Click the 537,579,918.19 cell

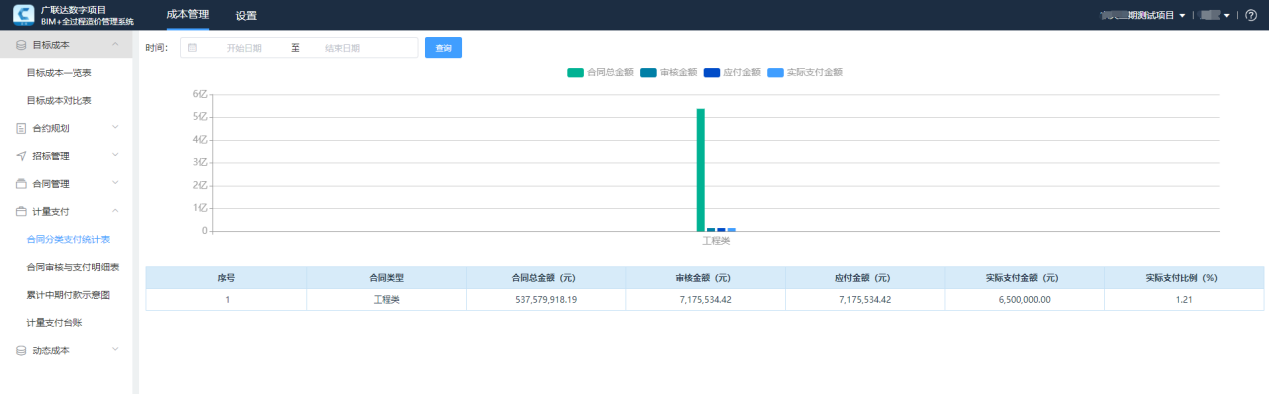[x=546, y=299]
